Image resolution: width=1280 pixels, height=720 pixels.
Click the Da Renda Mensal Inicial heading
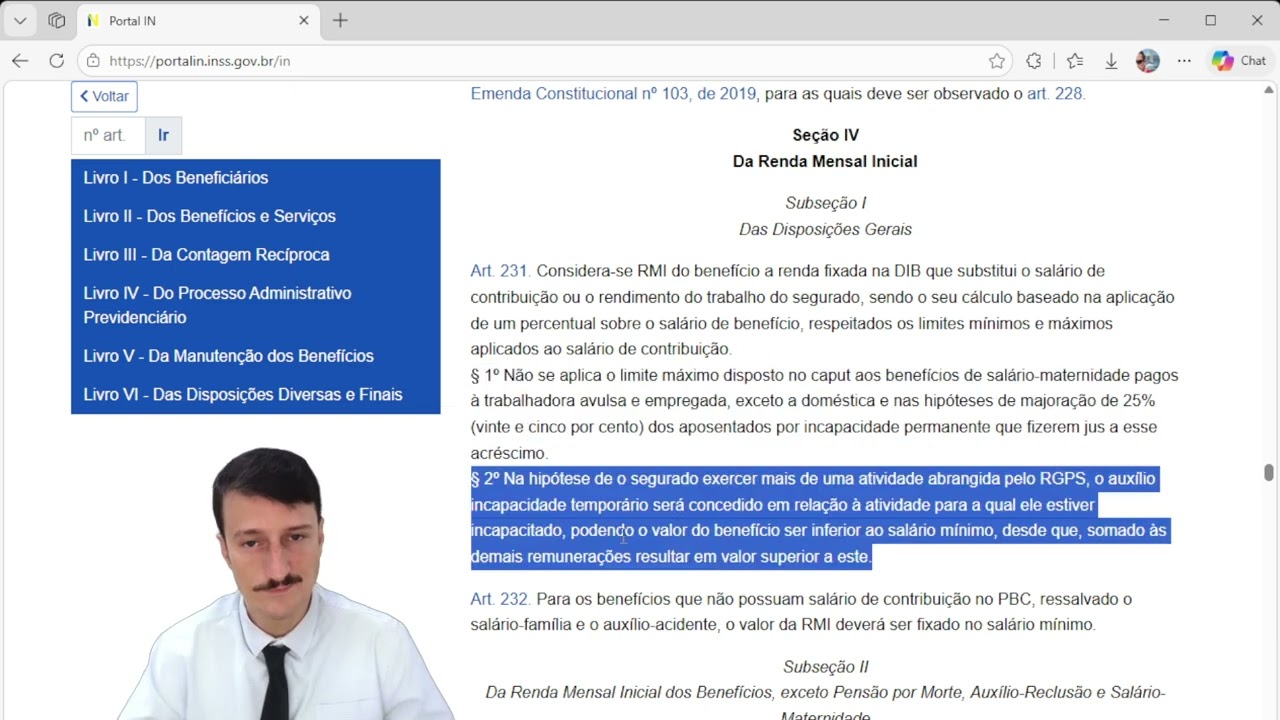tap(825, 161)
